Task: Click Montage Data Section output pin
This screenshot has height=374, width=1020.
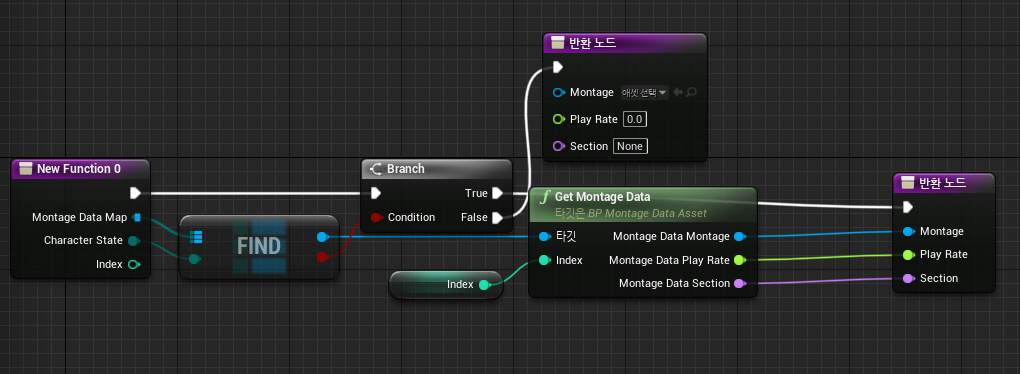Action: [x=739, y=284]
